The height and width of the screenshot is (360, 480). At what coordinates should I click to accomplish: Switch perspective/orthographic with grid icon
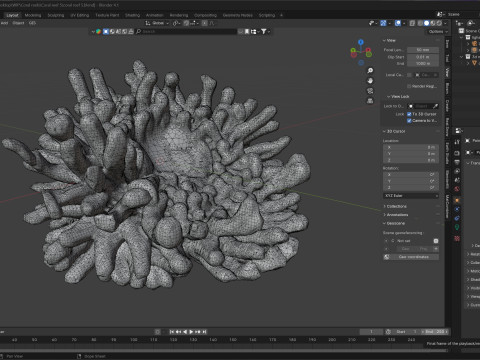point(370,101)
